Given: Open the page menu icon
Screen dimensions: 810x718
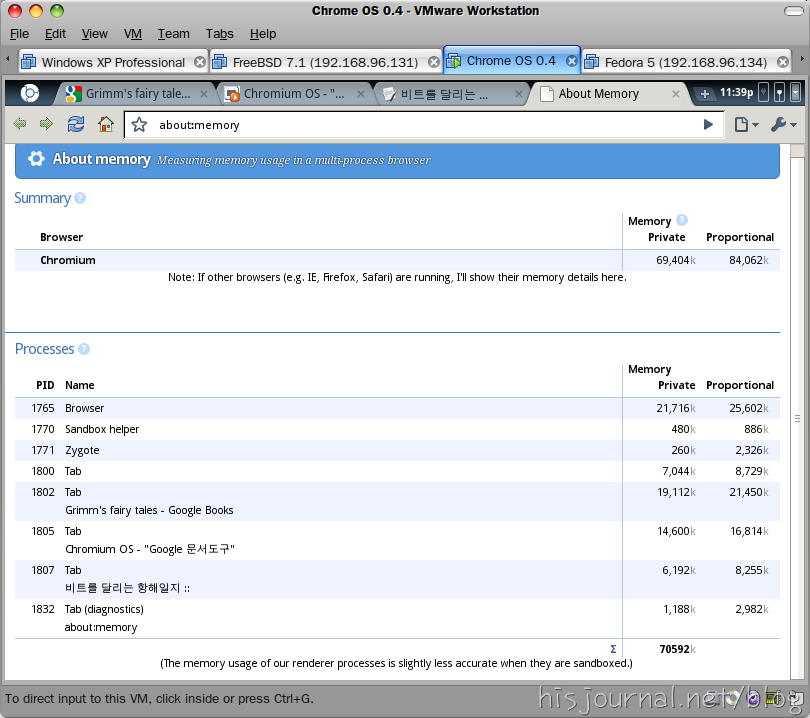Looking at the screenshot, I should (x=746, y=124).
